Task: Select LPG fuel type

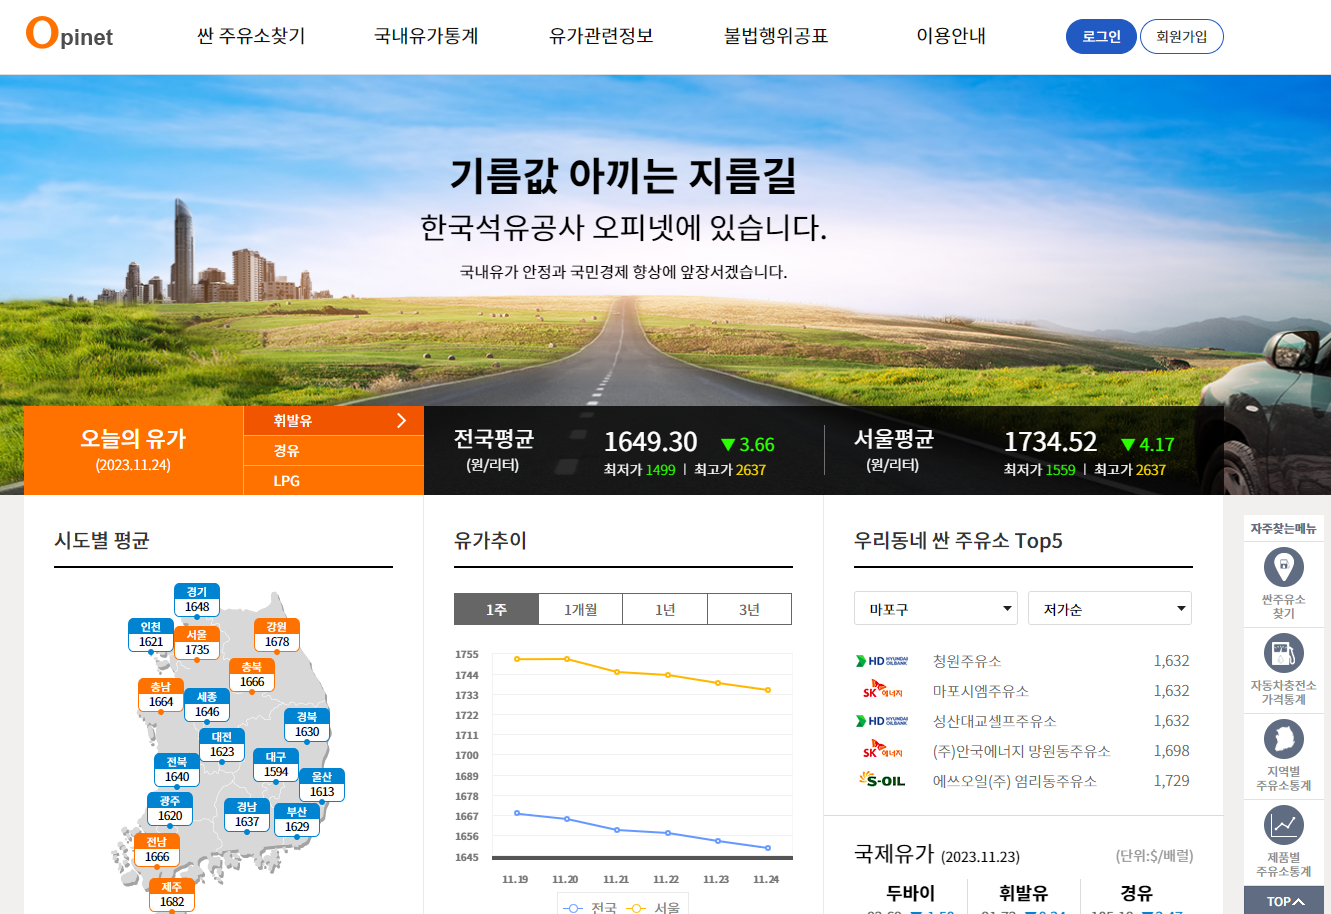Action: pyautogui.click(x=334, y=481)
